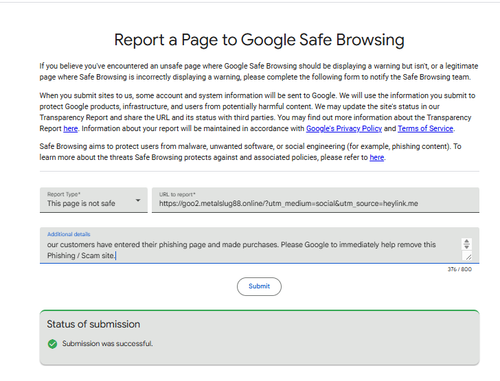The width and height of the screenshot is (500, 381).
Task: Open the threats and policies 'here' link
Action: [377, 157]
